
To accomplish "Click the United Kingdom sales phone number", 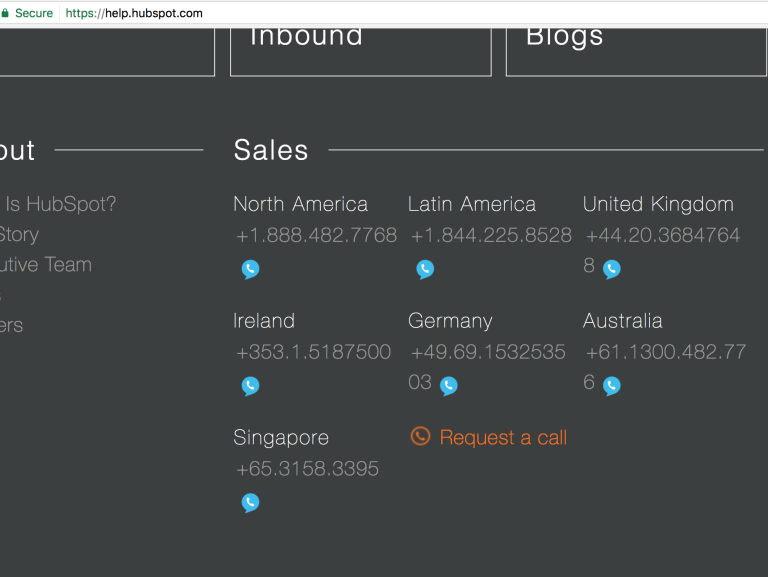I will [663, 236].
